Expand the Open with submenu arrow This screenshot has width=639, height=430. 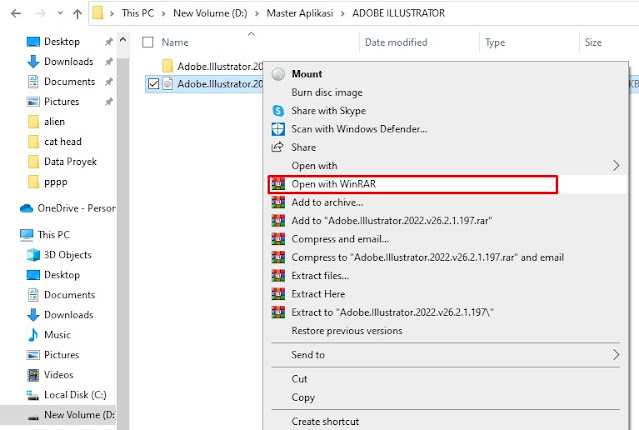616,165
